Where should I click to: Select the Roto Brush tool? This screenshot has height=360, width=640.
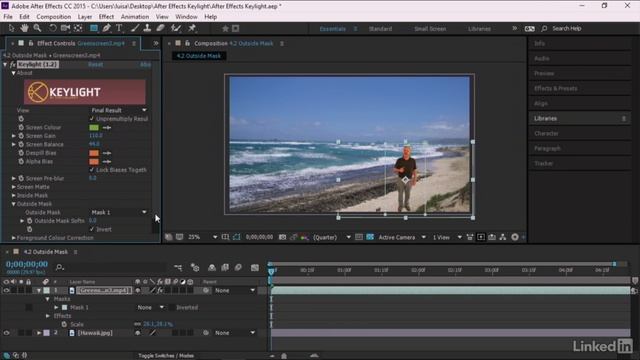pos(176,28)
